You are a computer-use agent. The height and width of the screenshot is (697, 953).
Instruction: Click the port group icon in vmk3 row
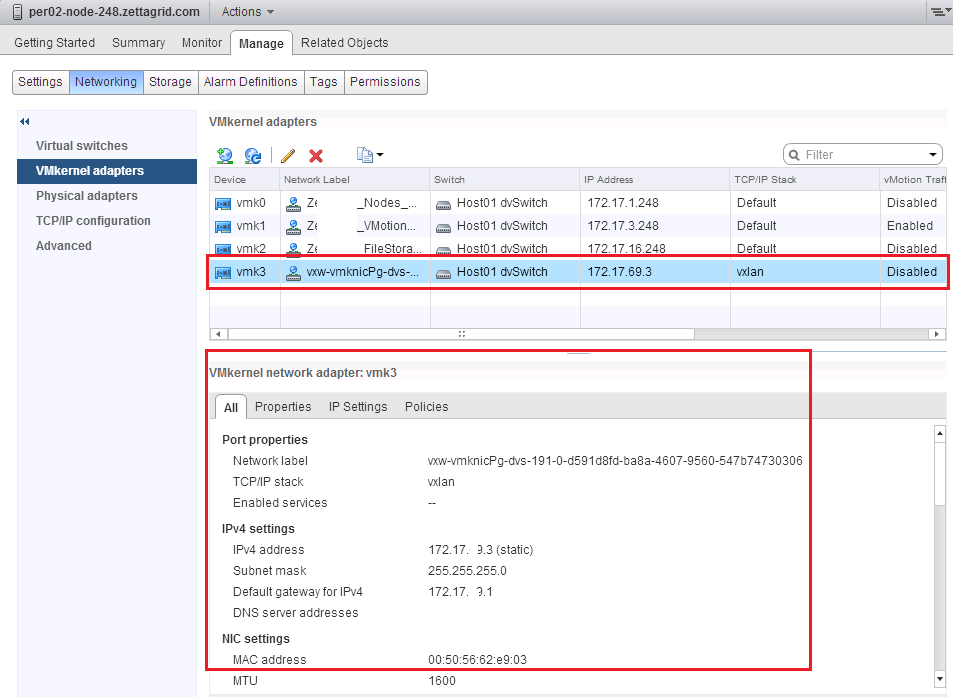coord(294,273)
